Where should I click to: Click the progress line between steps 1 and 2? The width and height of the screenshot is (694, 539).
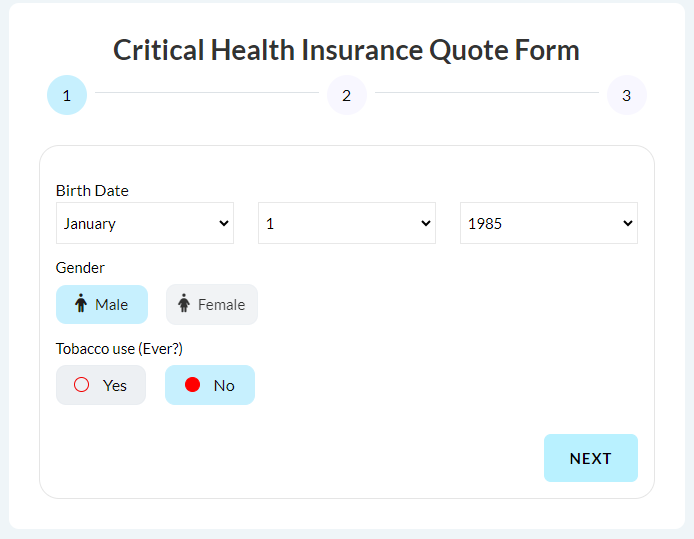pyautogui.click(x=207, y=92)
